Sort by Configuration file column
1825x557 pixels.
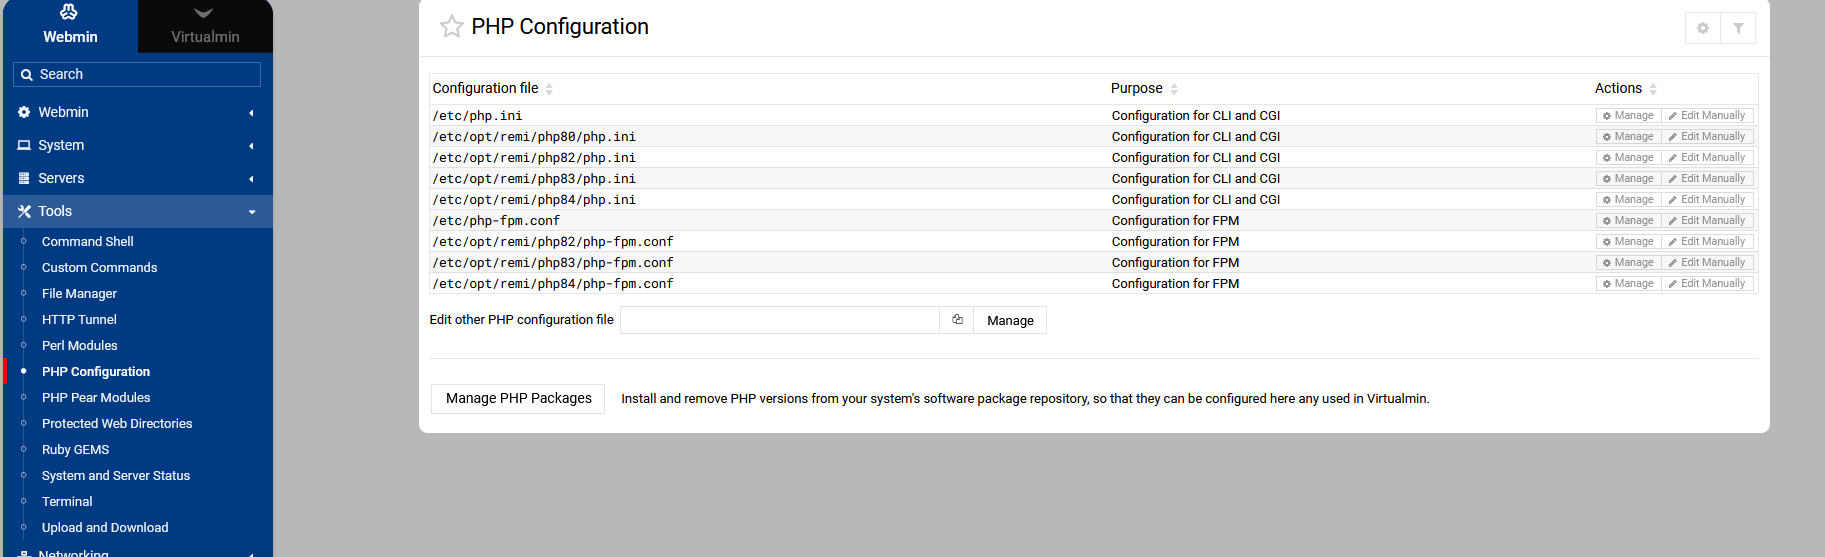pyautogui.click(x=549, y=89)
